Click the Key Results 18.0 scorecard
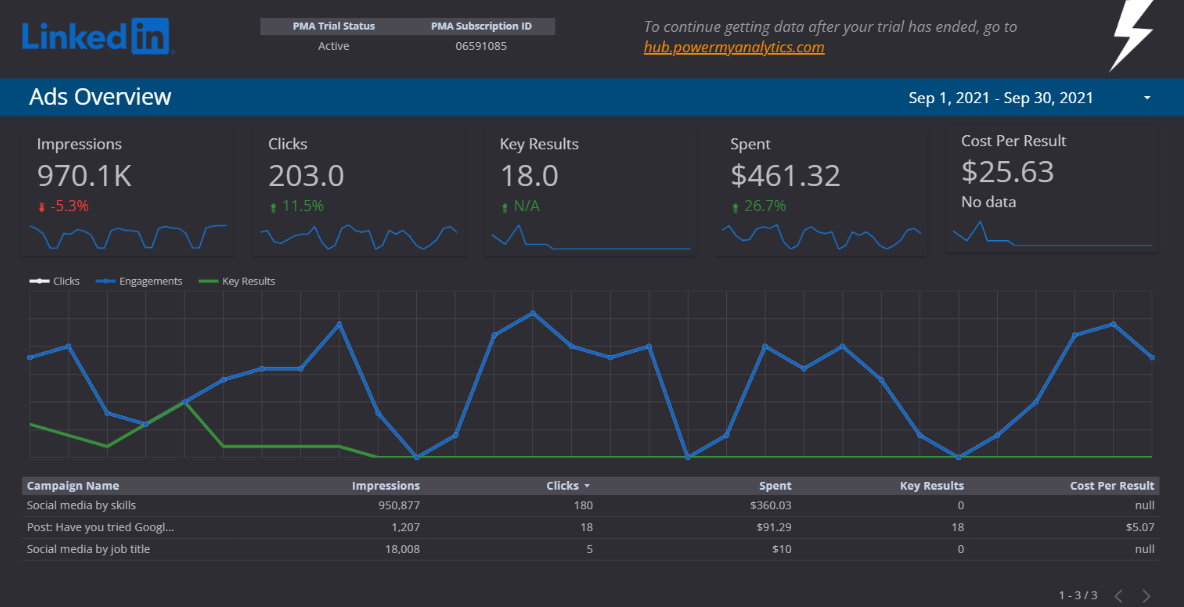 529,176
